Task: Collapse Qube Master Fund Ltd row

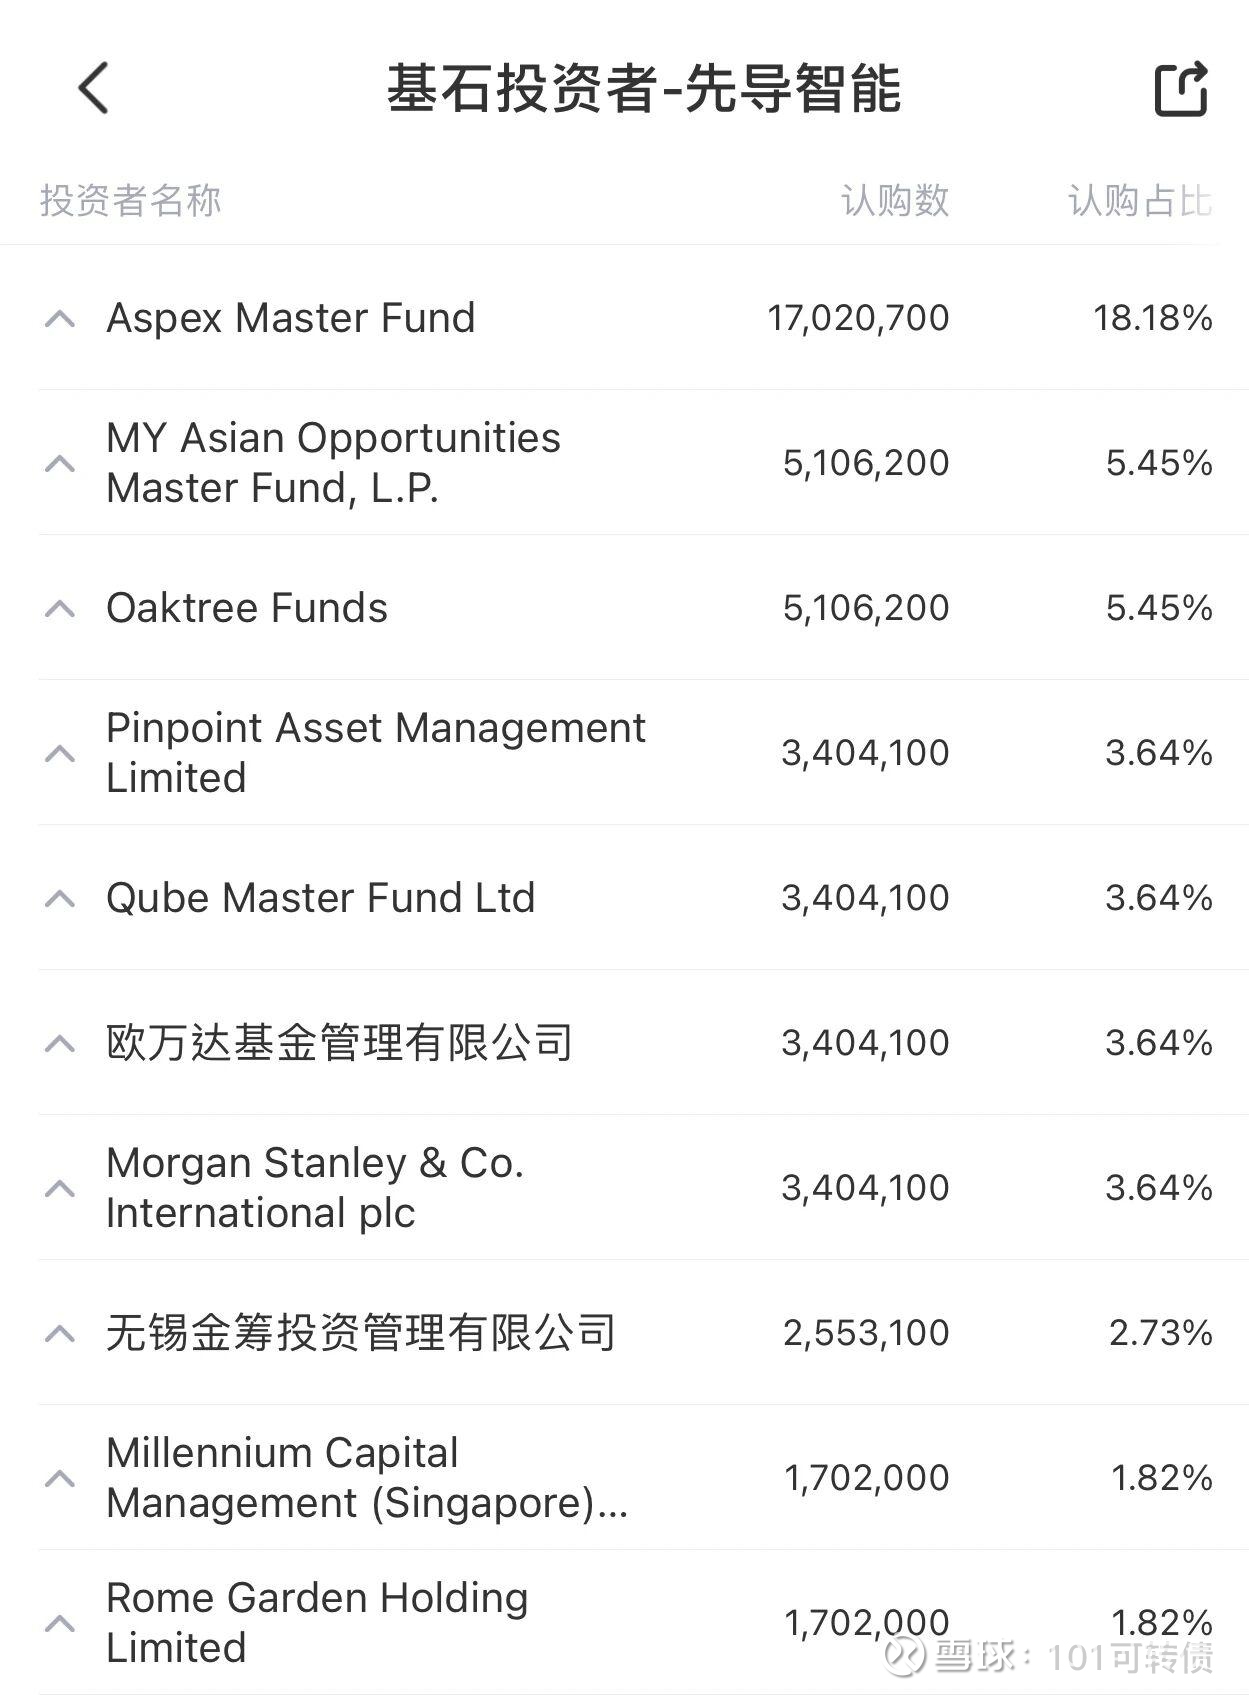Action: point(60,898)
